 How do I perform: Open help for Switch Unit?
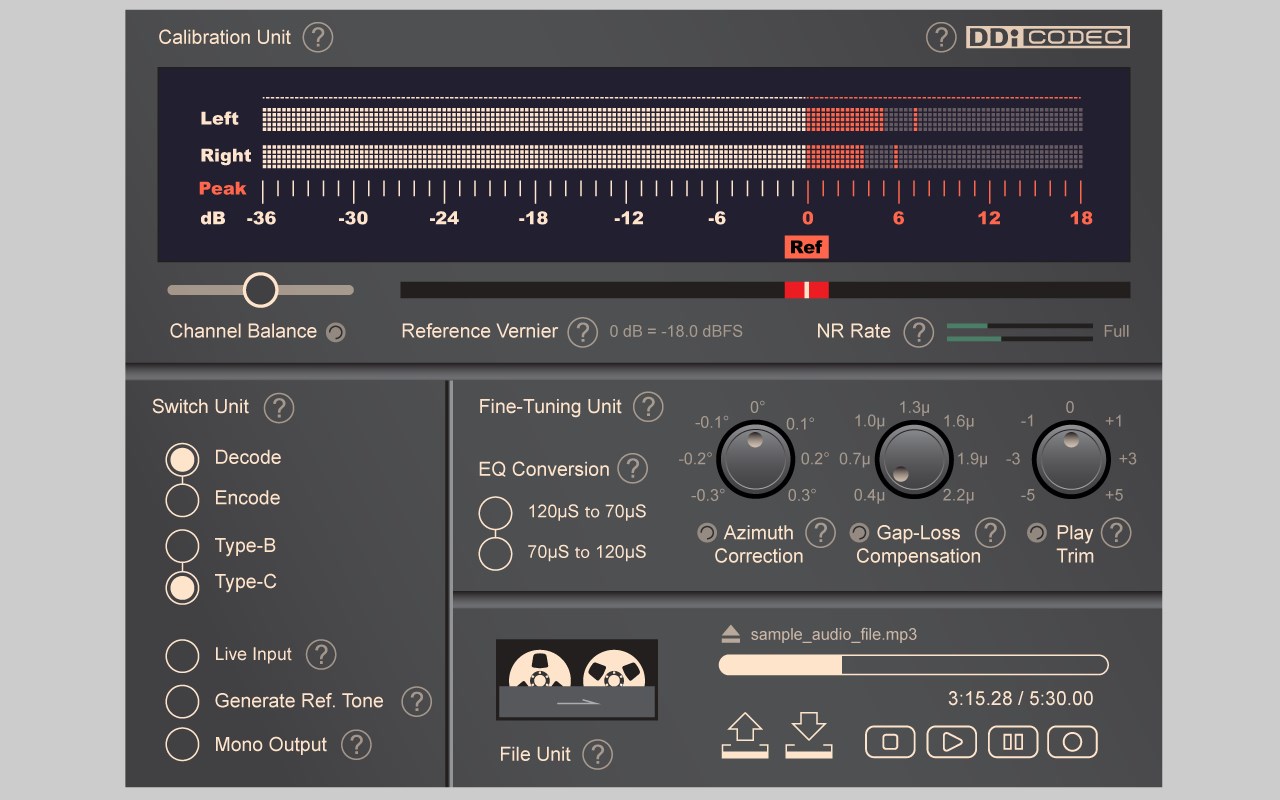278,408
